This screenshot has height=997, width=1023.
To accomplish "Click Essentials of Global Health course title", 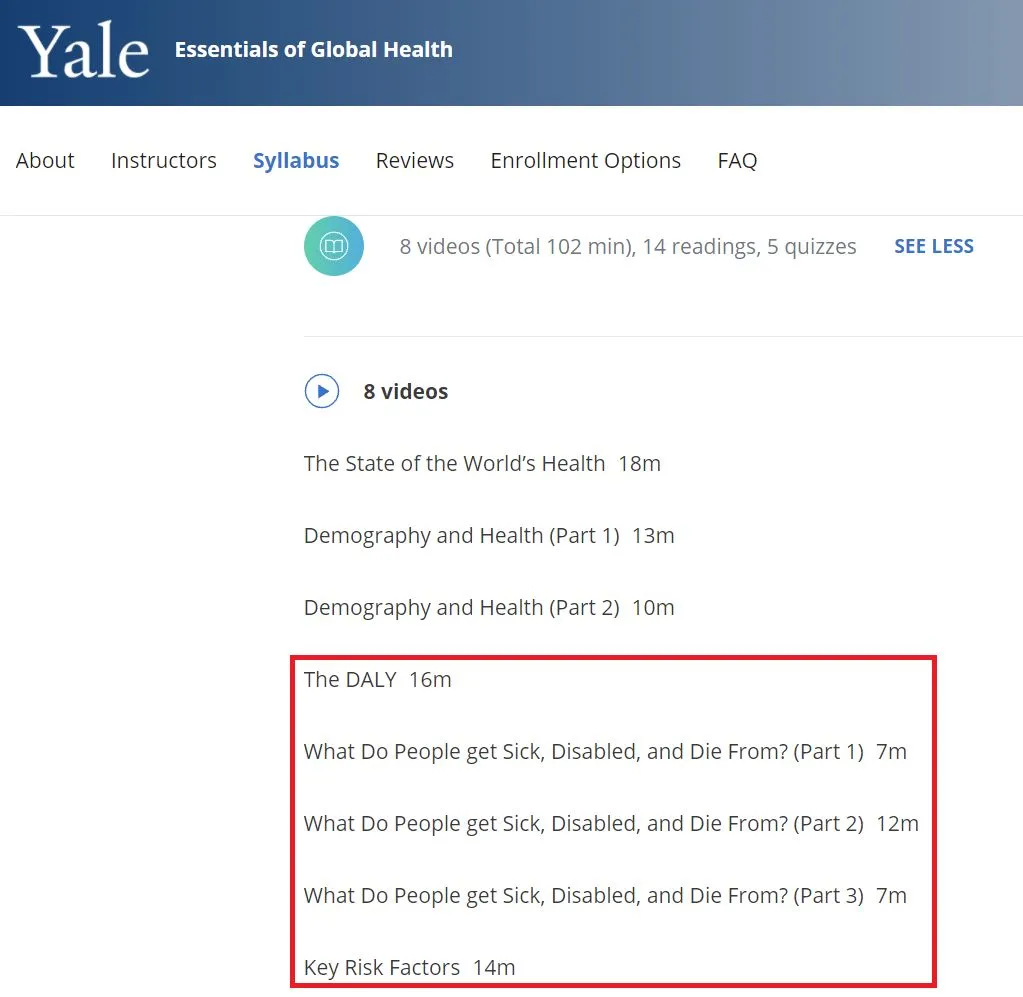I will (x=313, y=49).
